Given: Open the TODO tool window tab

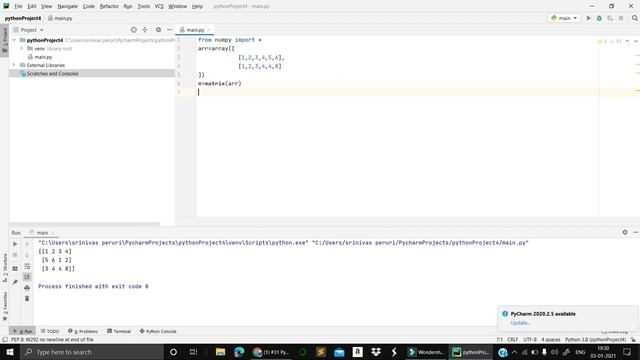Looking at the screenshot, I should tap(50, 331).
